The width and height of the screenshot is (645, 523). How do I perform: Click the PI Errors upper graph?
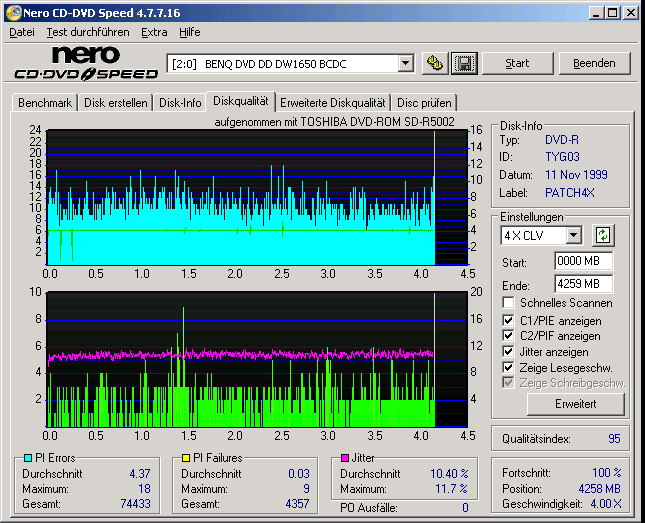click(257, 198)
